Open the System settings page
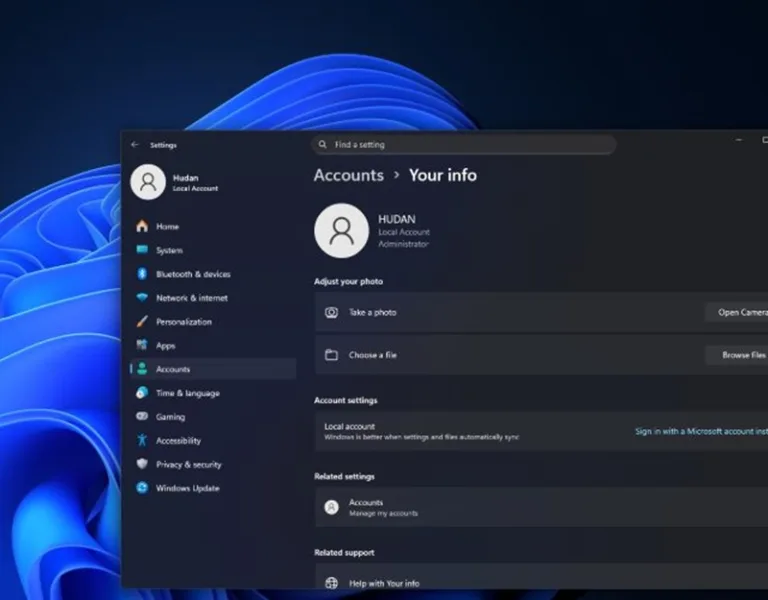768x600 pixels. coord(169,251)
